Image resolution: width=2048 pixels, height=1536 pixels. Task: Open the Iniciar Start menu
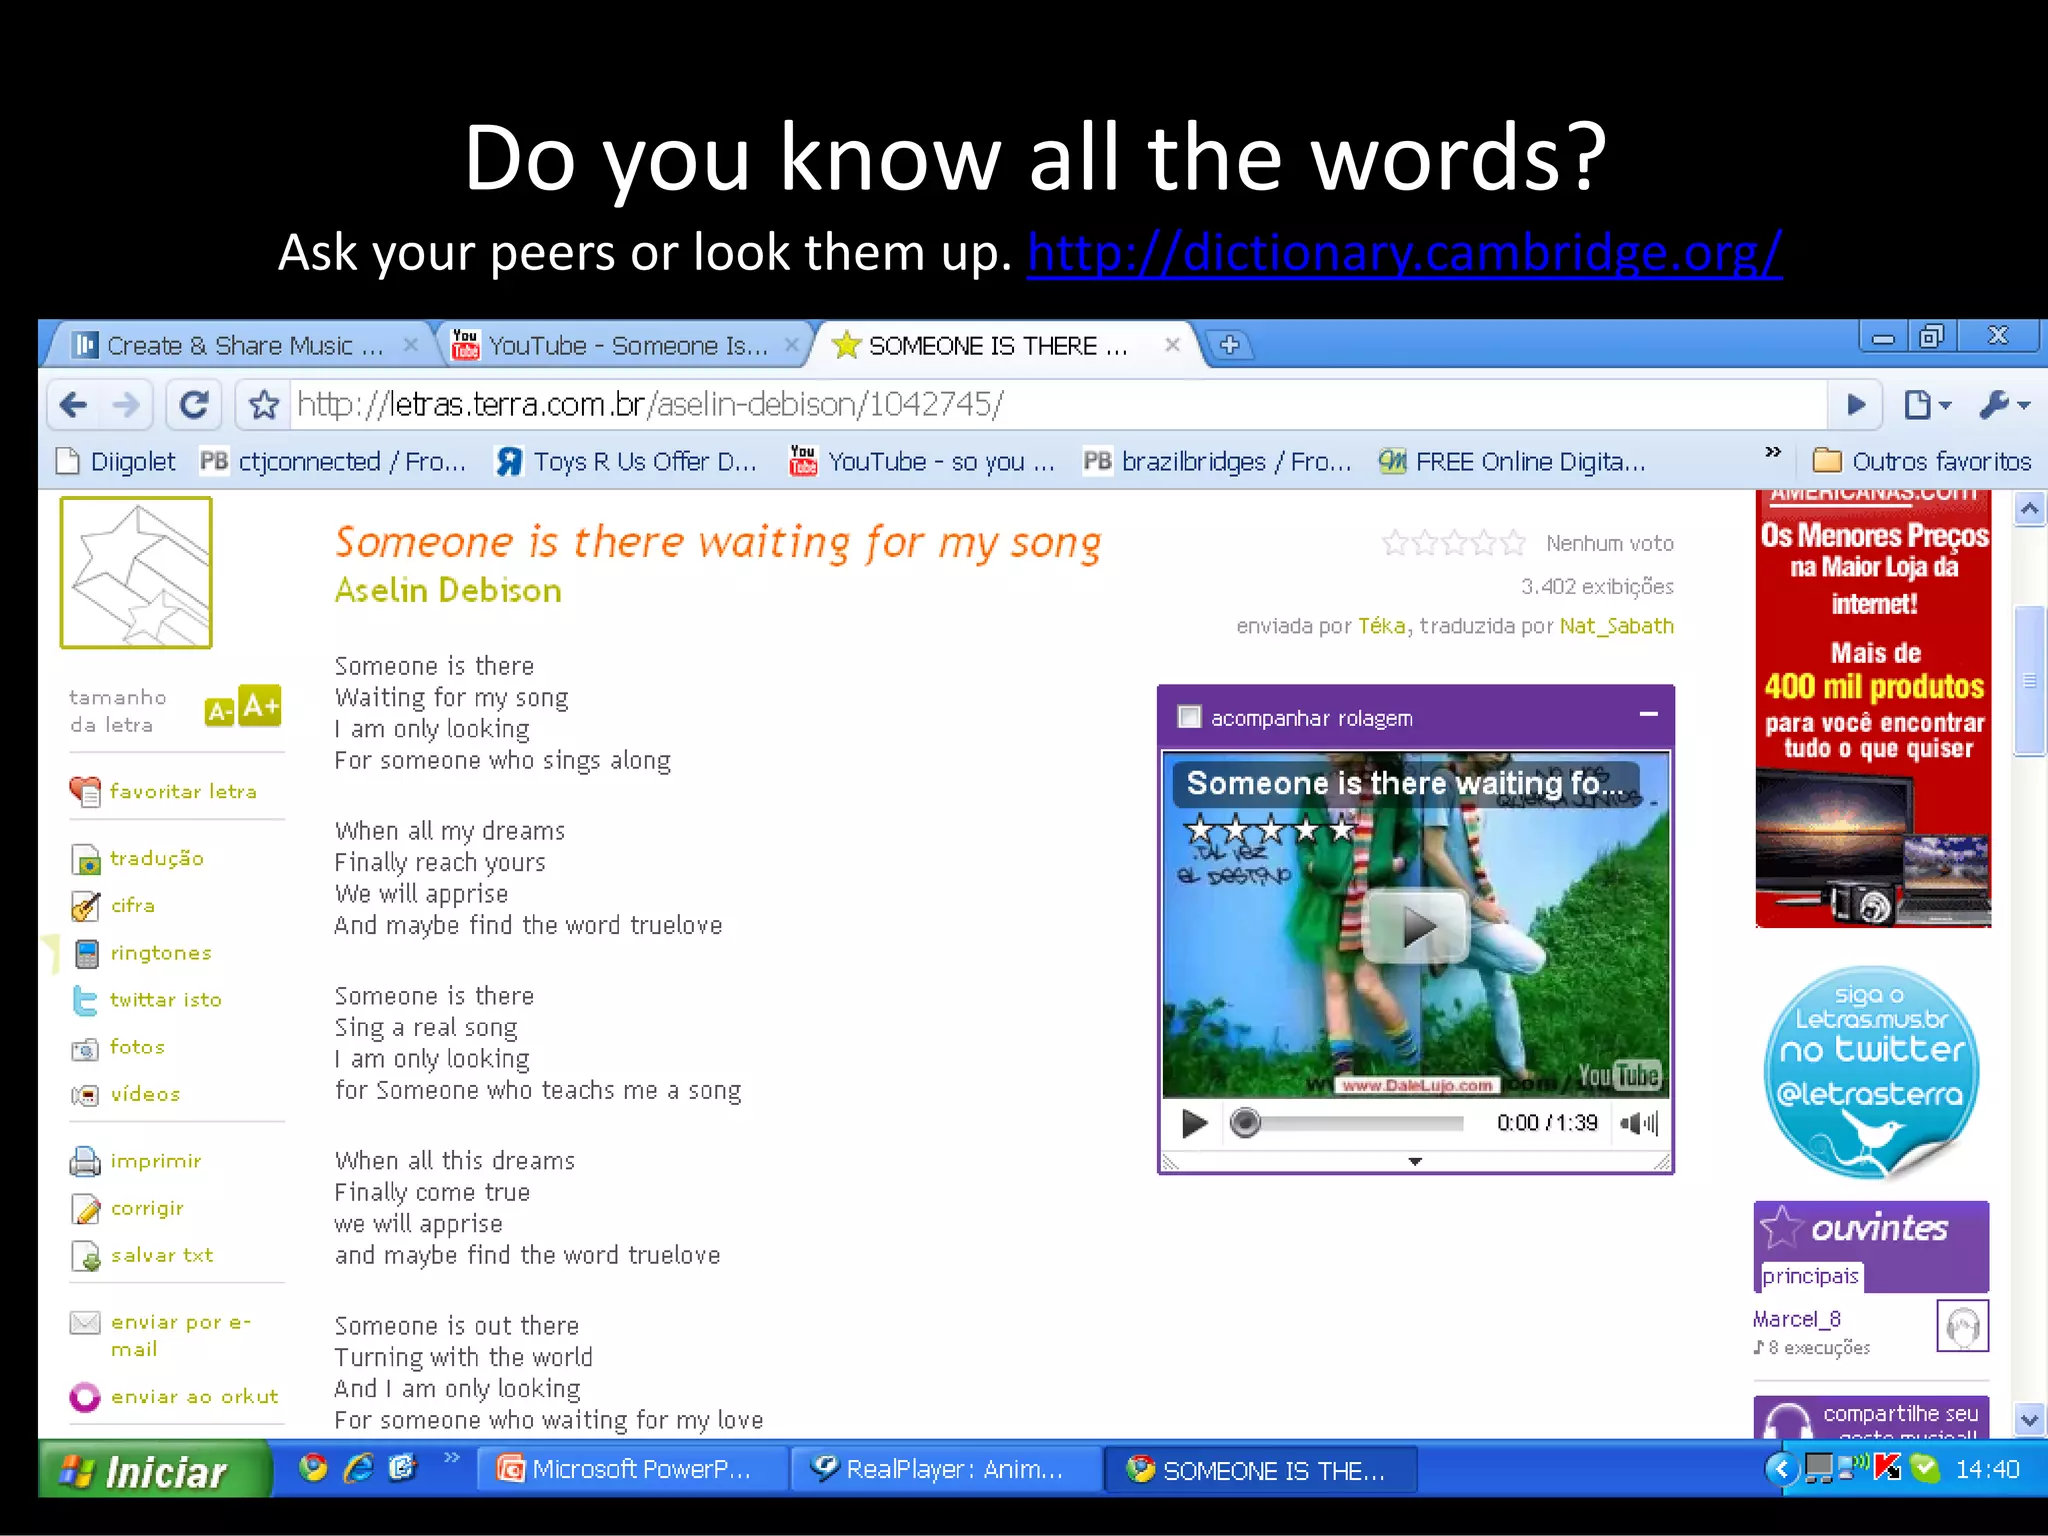[x=154, y=1470]
